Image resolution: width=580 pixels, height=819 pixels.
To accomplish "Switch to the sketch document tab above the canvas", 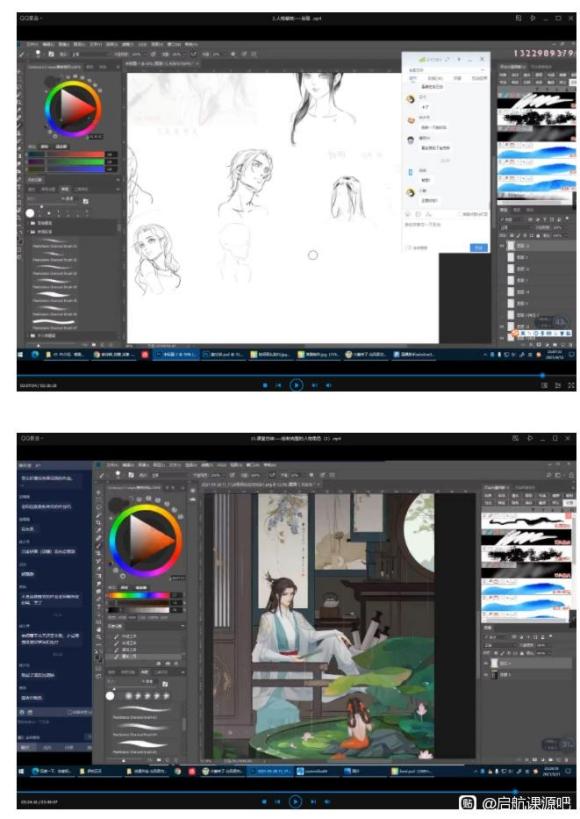I will point(160,64).
